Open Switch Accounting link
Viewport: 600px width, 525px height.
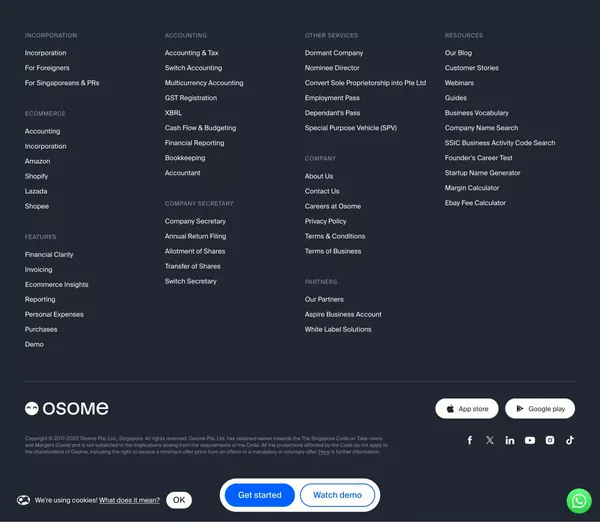tap(193, 68)
